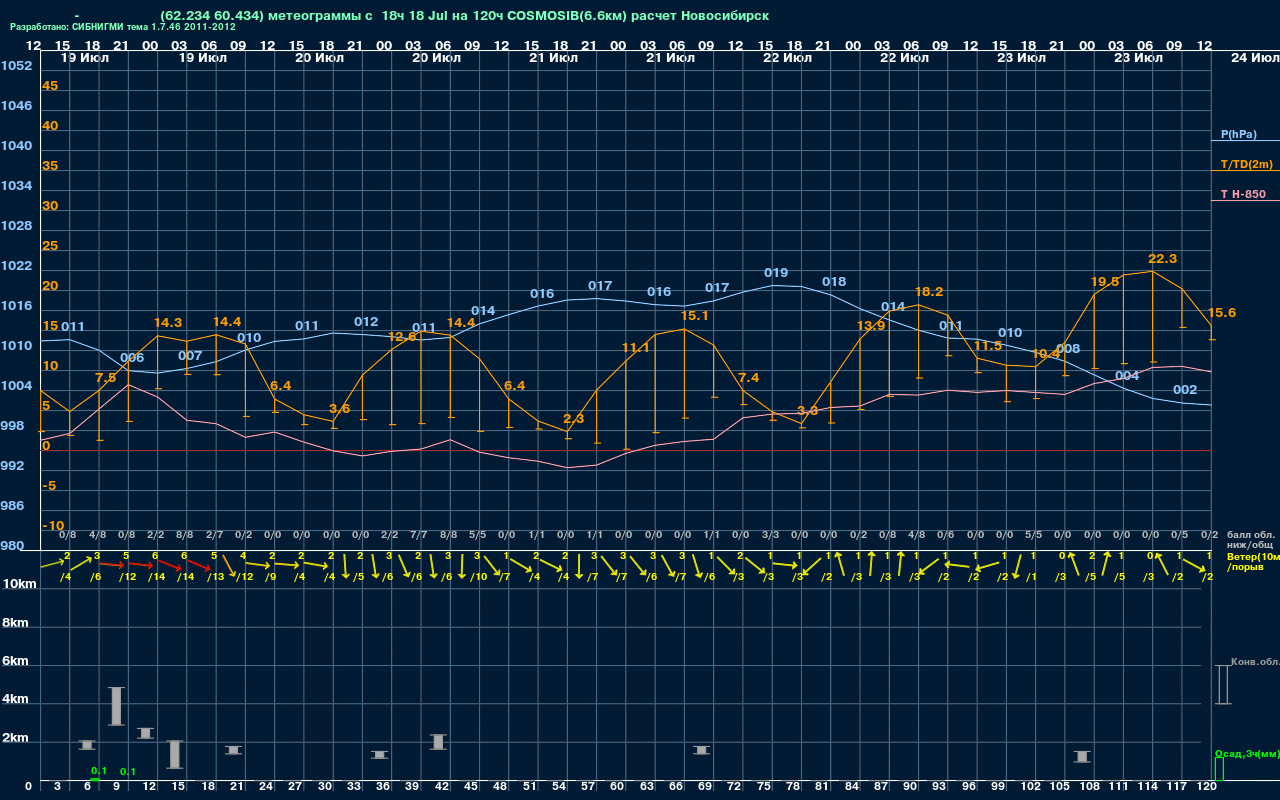Screen dimensions: 1280x800
Task: Click the temperature label 7.4
Action: coord(748,378)
